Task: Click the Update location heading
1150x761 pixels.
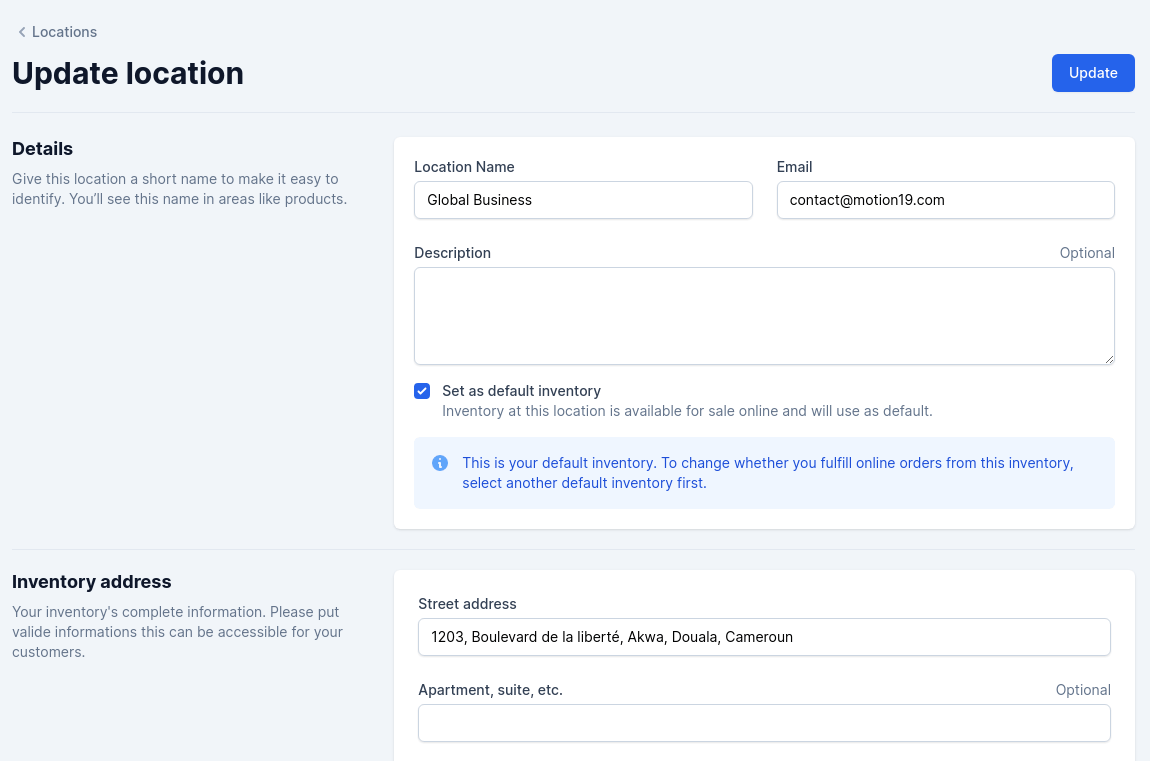Action: tap(128, 73)
